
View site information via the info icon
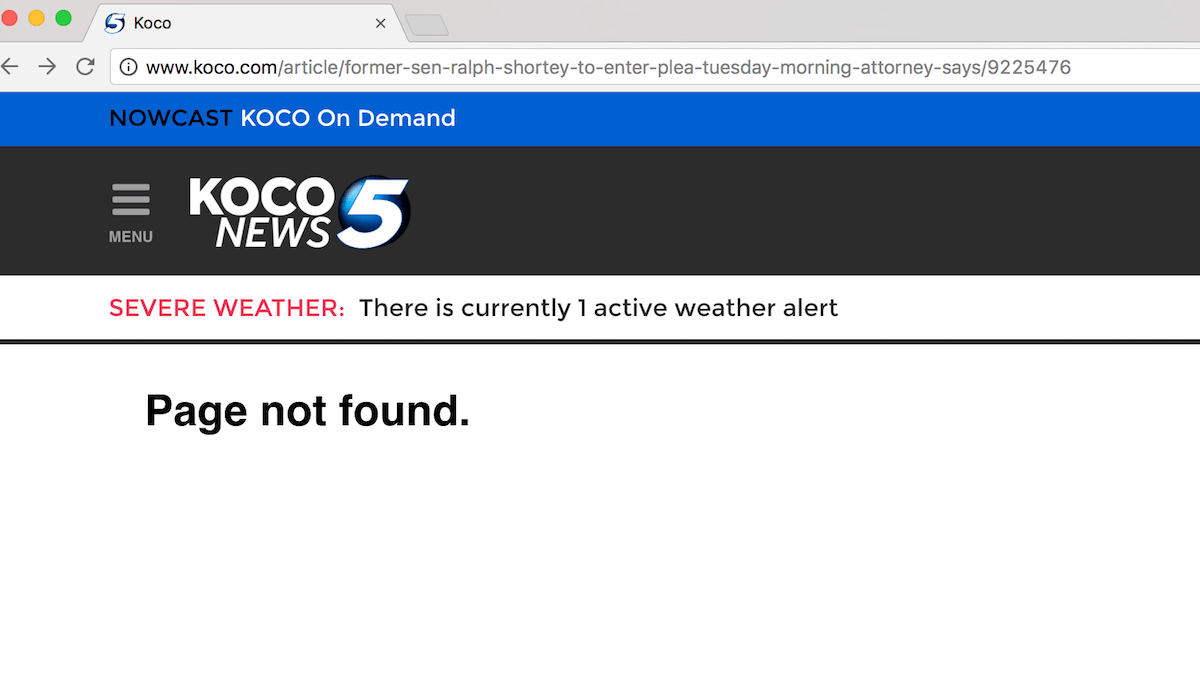pyautogui.click(x=128, y=67)
